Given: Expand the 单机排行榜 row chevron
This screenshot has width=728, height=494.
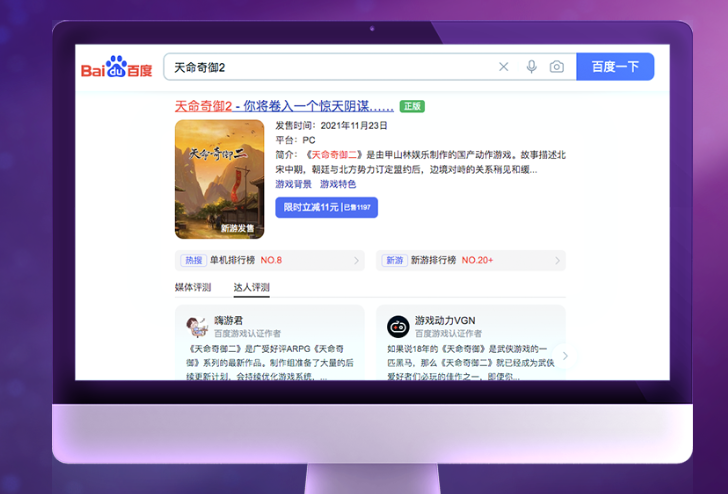Looking at the screenshot, I should 357,261.
